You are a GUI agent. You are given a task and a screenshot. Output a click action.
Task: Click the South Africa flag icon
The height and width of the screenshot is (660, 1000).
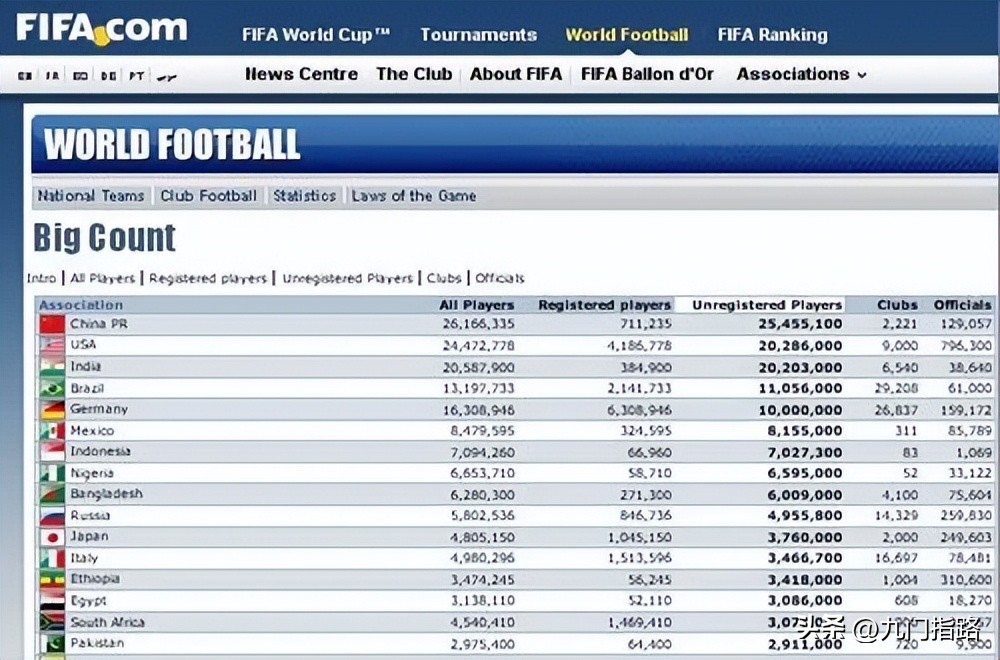[52, 622]
